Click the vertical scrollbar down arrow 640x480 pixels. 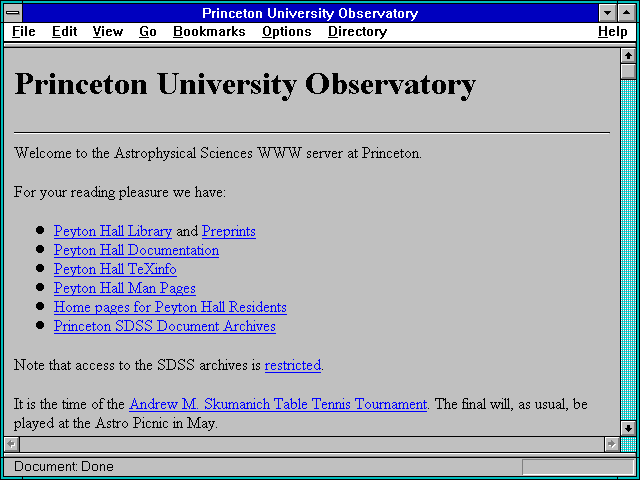tap(628, 428)
